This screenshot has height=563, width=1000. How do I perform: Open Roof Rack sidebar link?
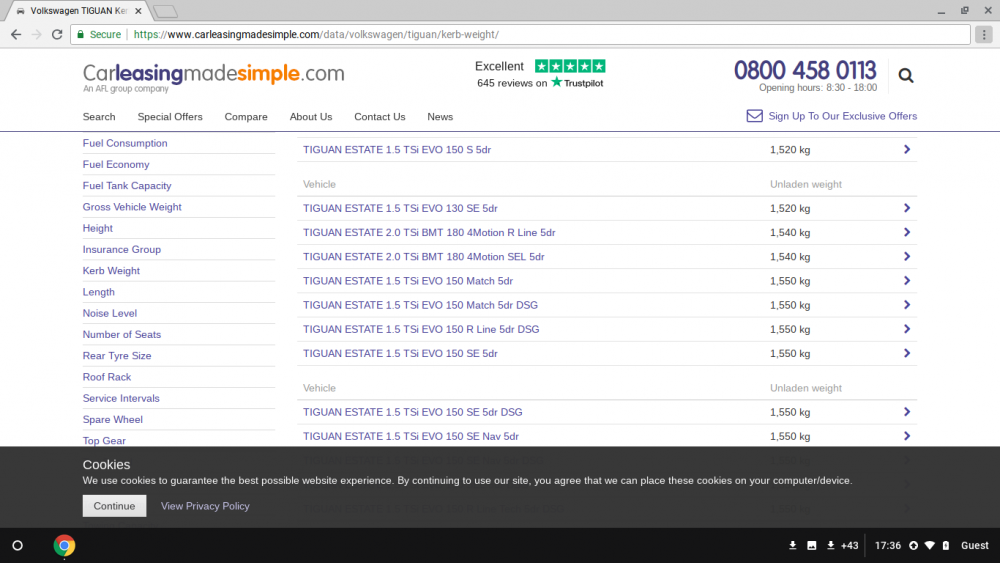(107, 377)
